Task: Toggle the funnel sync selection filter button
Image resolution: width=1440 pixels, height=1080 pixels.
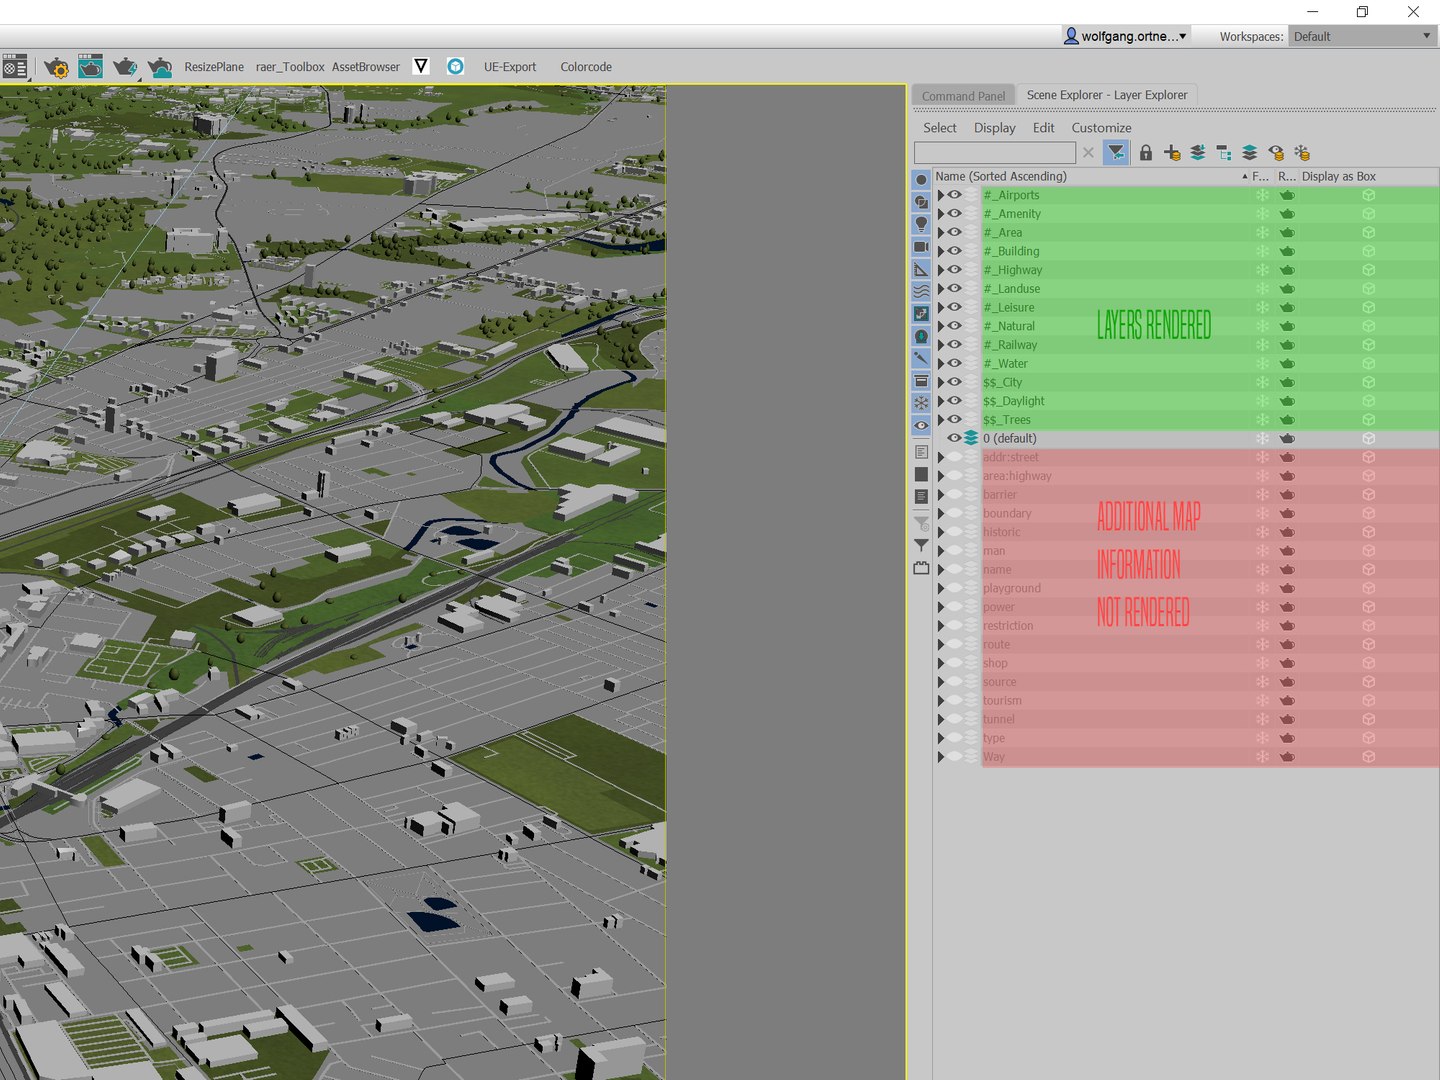Action: pyautogui.click(x=1116, y=152)
